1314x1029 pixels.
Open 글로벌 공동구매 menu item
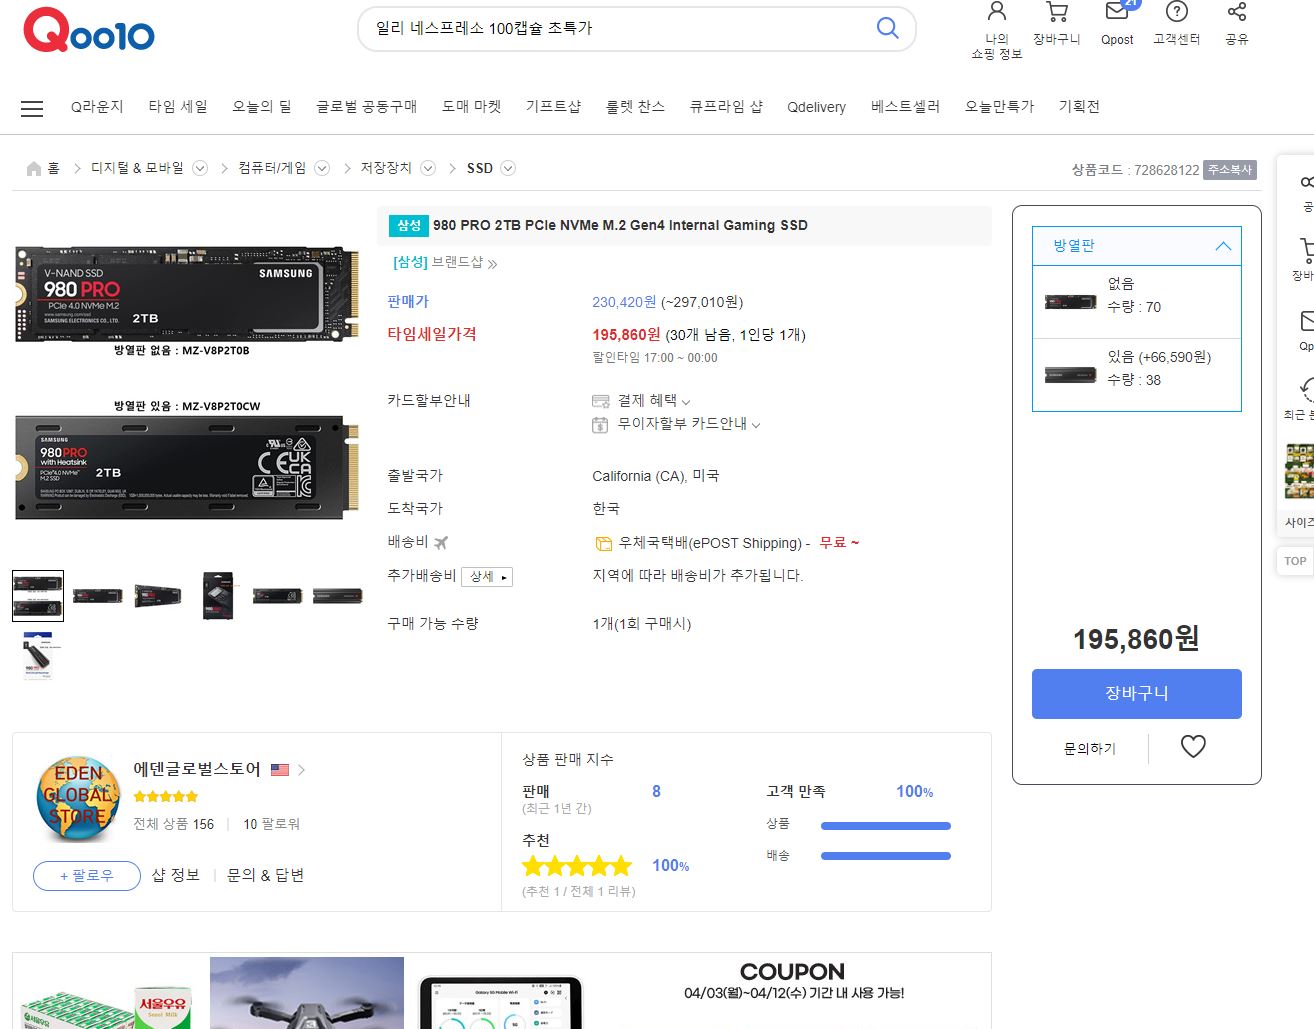point(366,107)
